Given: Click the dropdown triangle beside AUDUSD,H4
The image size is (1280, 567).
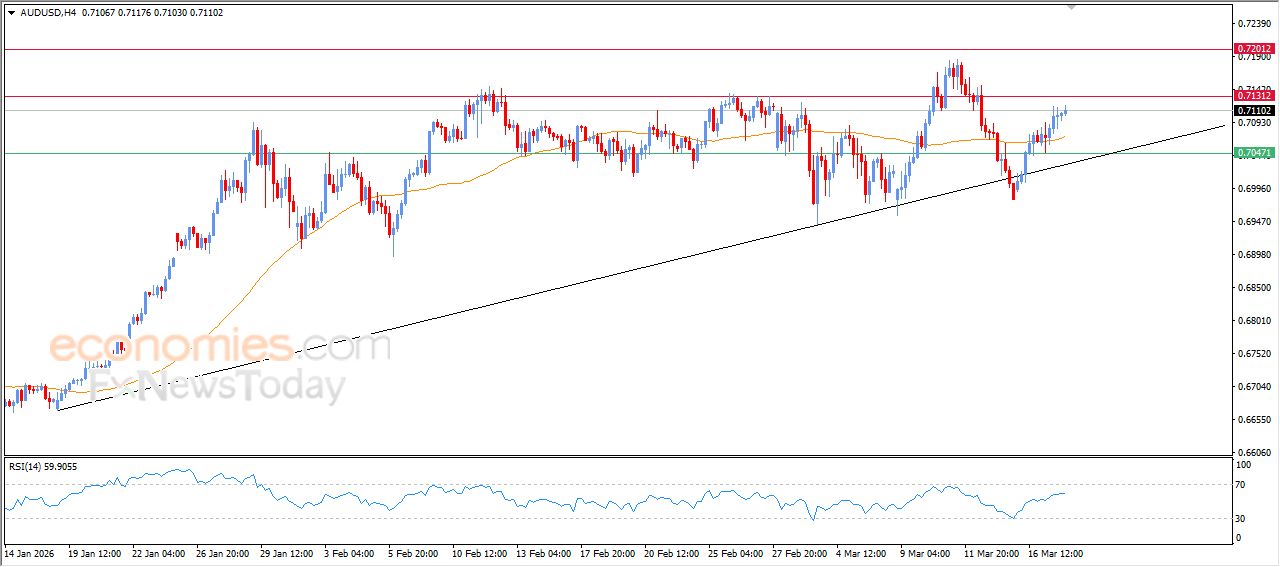Looking at the screenshot, I should pyautogui.click(x=11, y=12).
